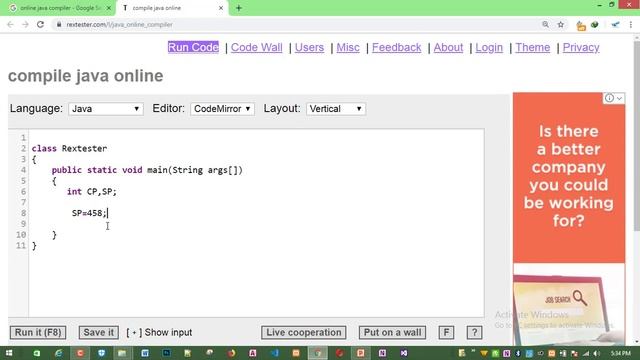The width and height of the screenshot is (640, 360).
Task: Click the page vertical scrollbar
Action: pos(637,135)
